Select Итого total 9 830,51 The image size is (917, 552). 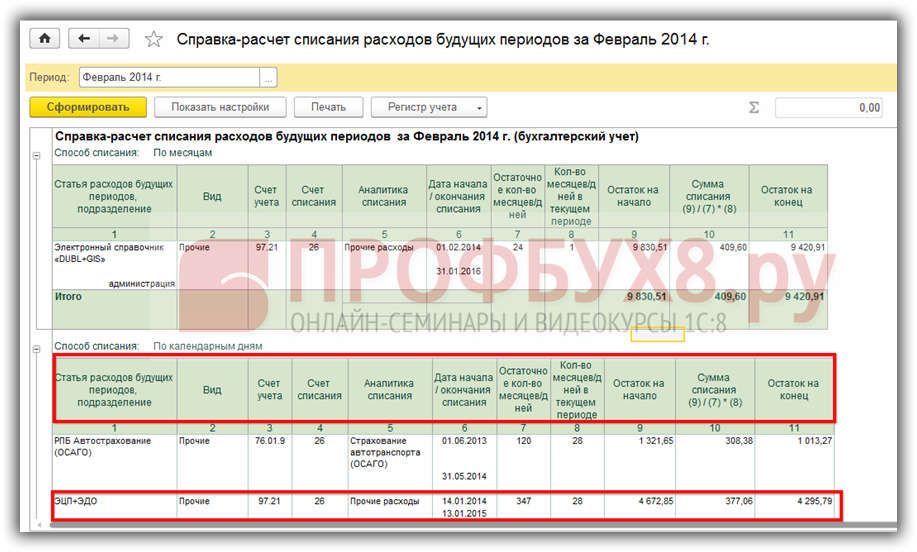pos(646,296)
